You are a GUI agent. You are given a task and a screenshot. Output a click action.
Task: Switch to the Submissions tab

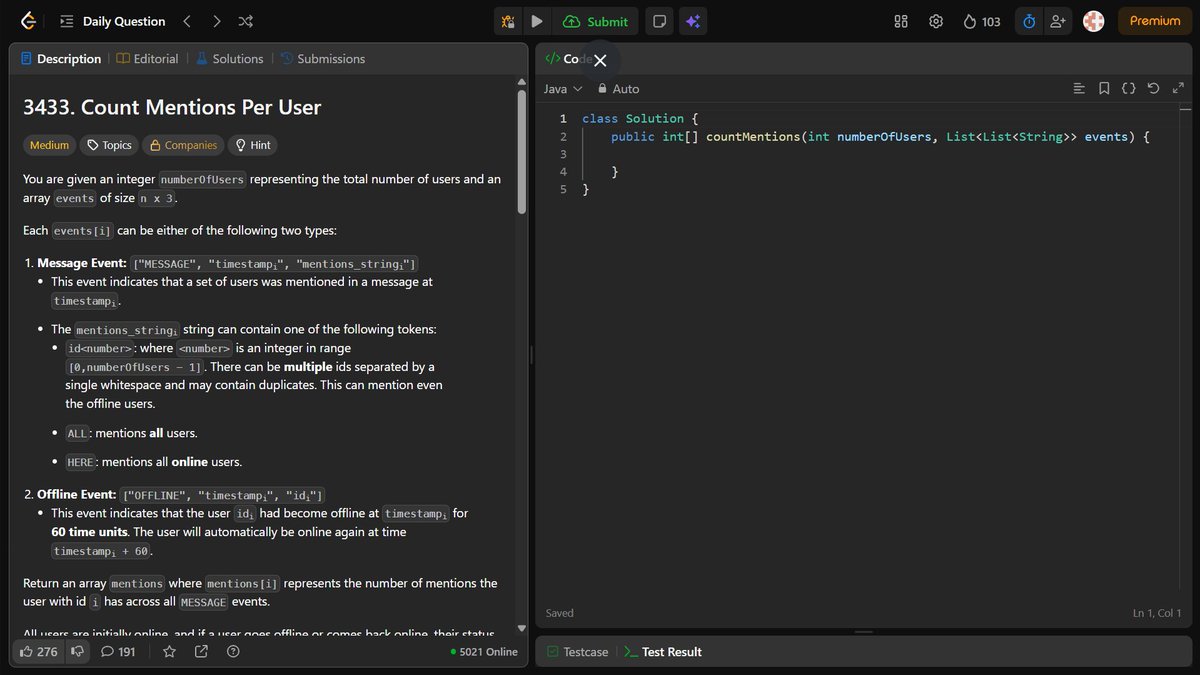[322, 59]
